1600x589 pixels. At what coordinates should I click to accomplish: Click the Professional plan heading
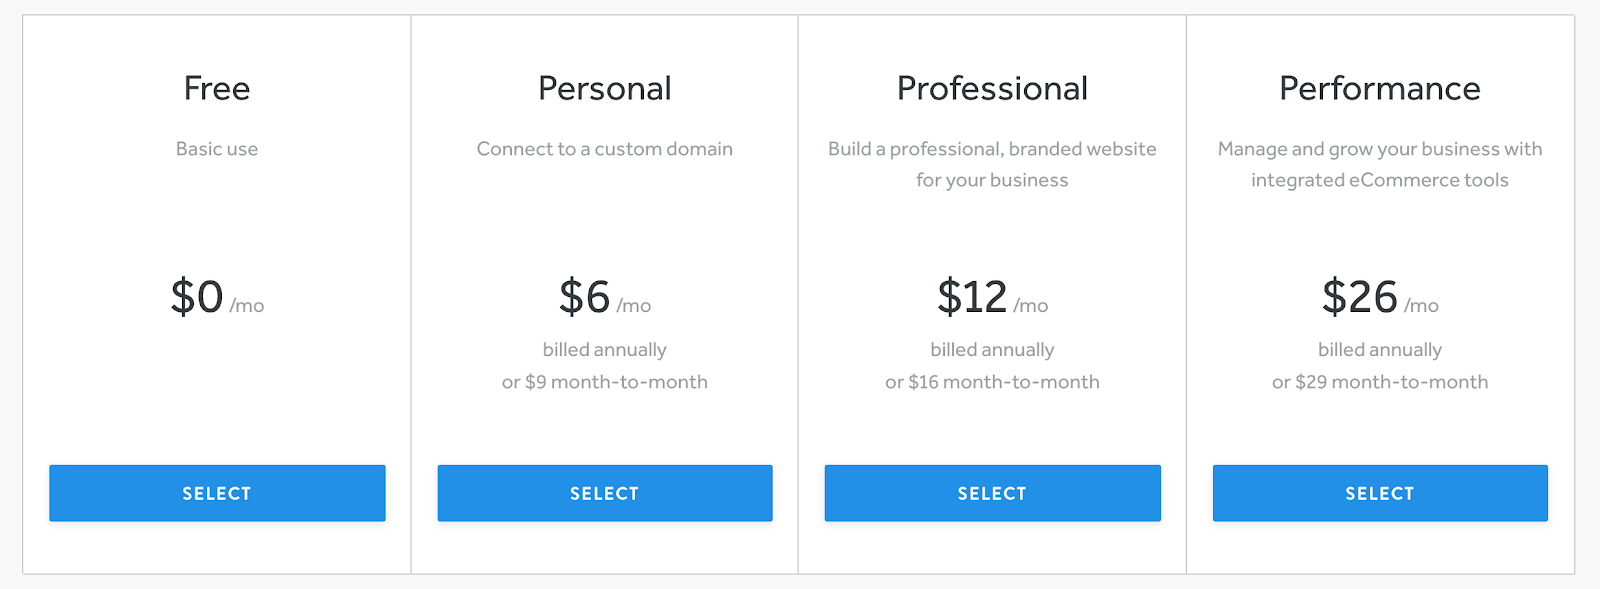click(x=992, y=88)
